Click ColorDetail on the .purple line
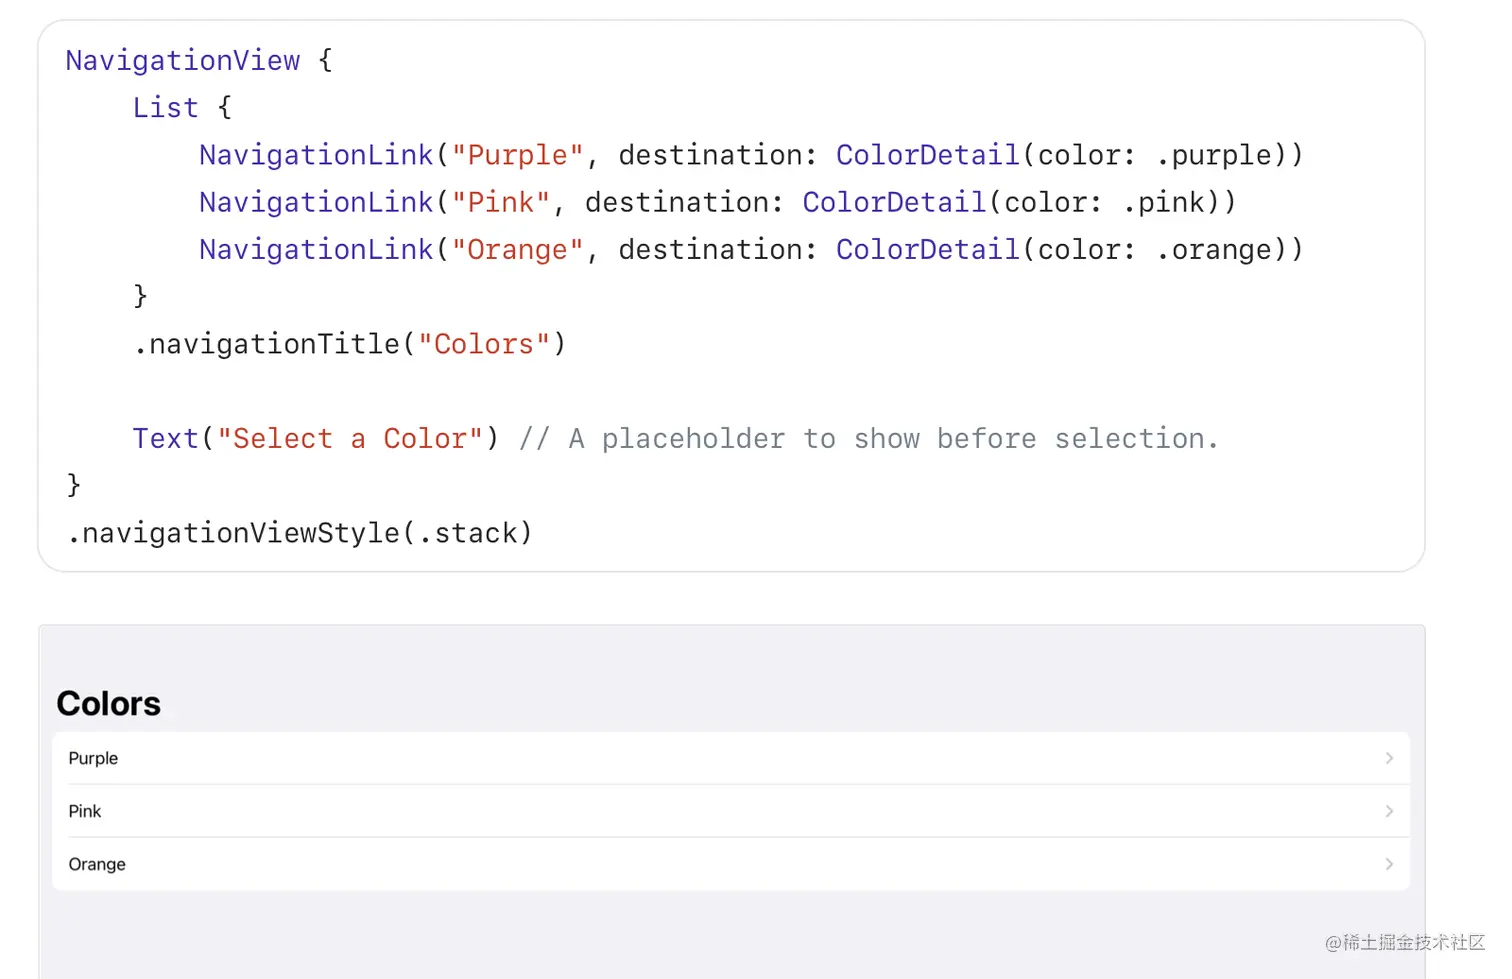Image resolution: width=1512 pixels, height=979 pixels. (x=928, y=155)
